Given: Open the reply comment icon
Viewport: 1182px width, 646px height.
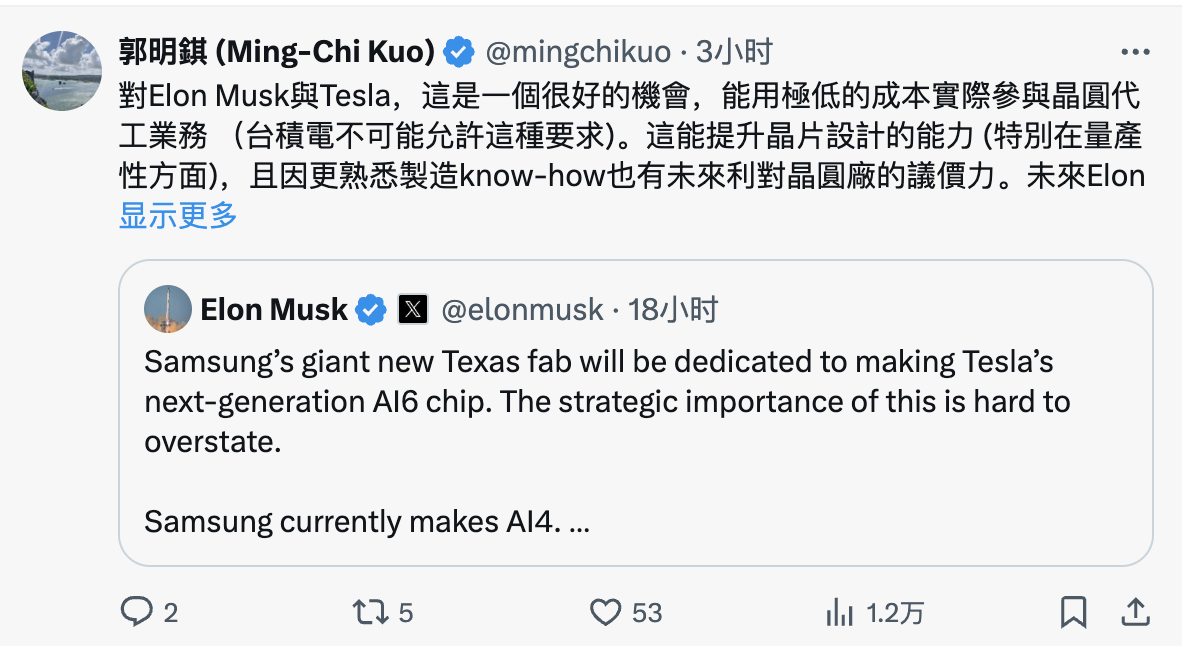Looking at the screenshot, I should pos(136,611).
